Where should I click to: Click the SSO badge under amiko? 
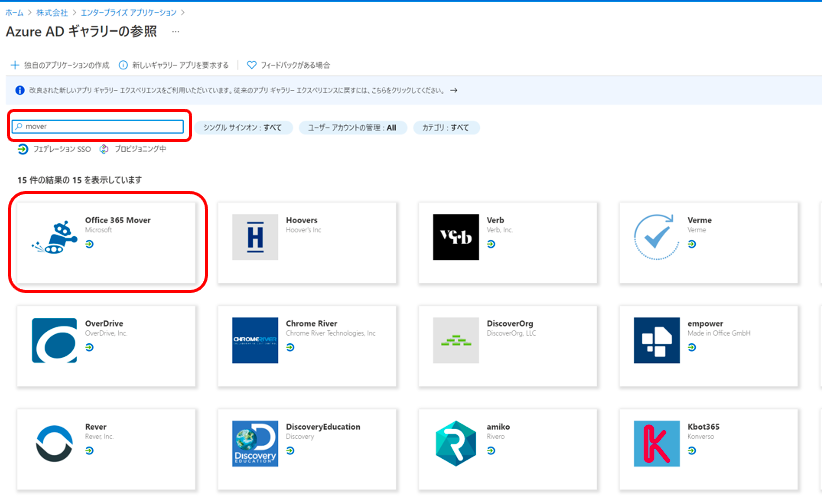tap(491, 451)
